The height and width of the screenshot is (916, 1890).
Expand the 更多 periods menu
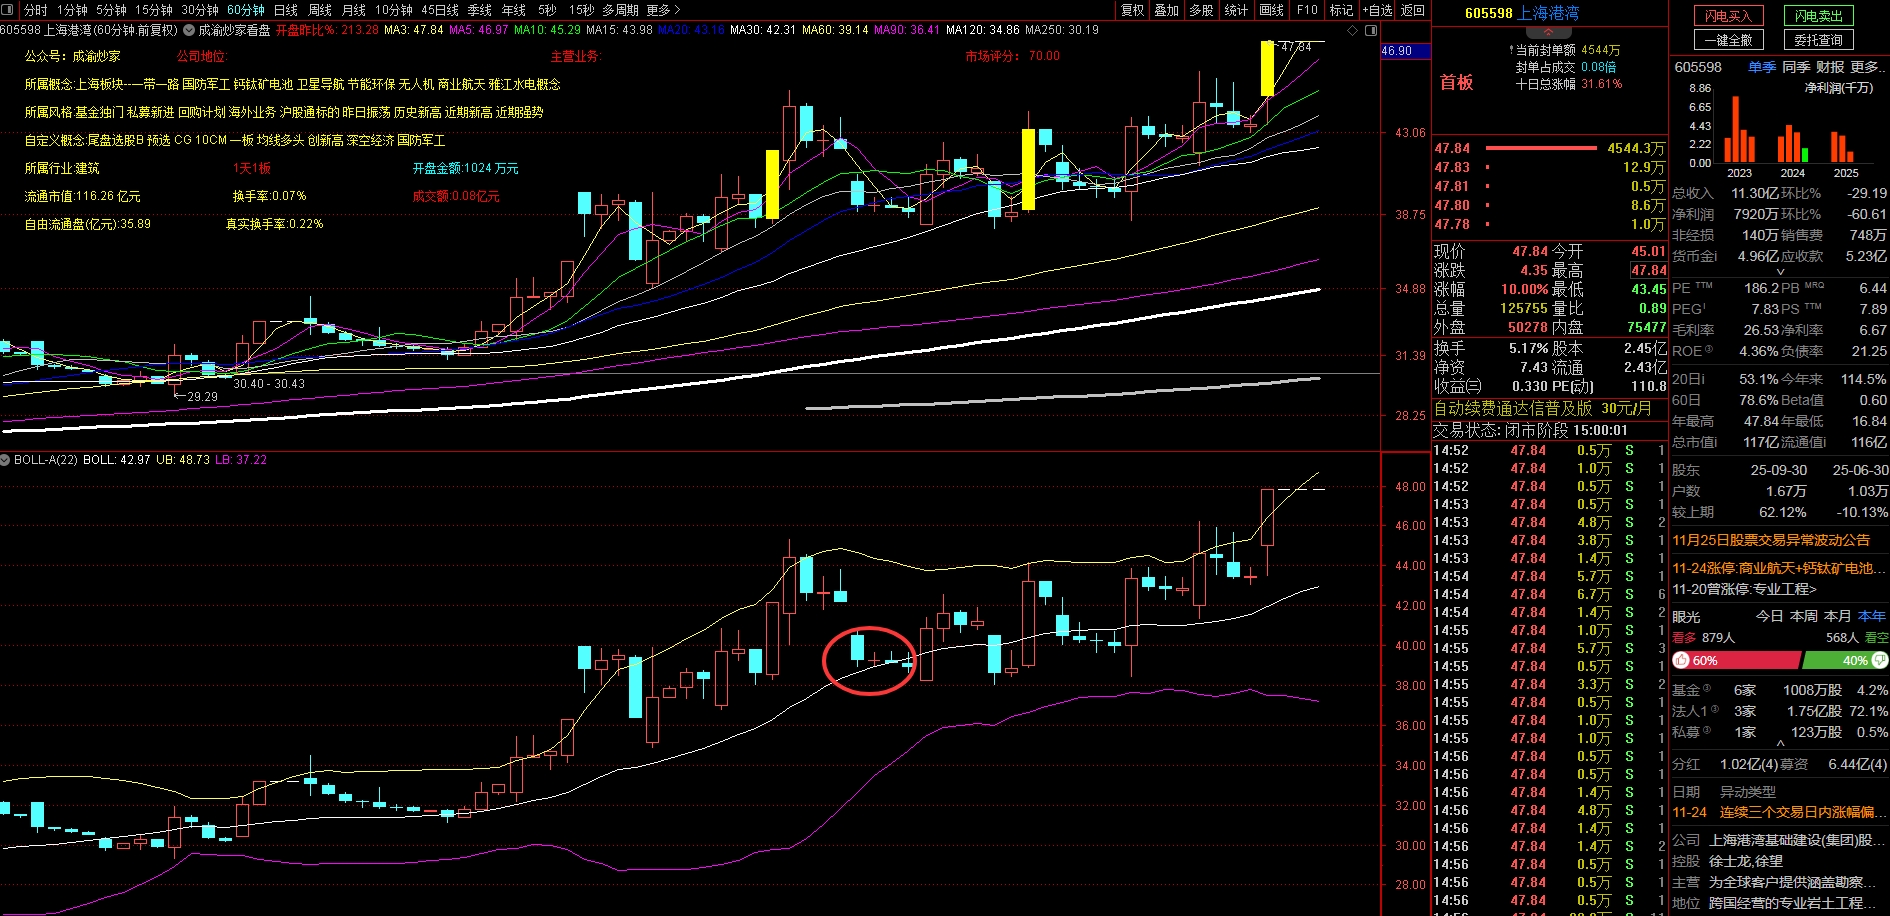663,10
